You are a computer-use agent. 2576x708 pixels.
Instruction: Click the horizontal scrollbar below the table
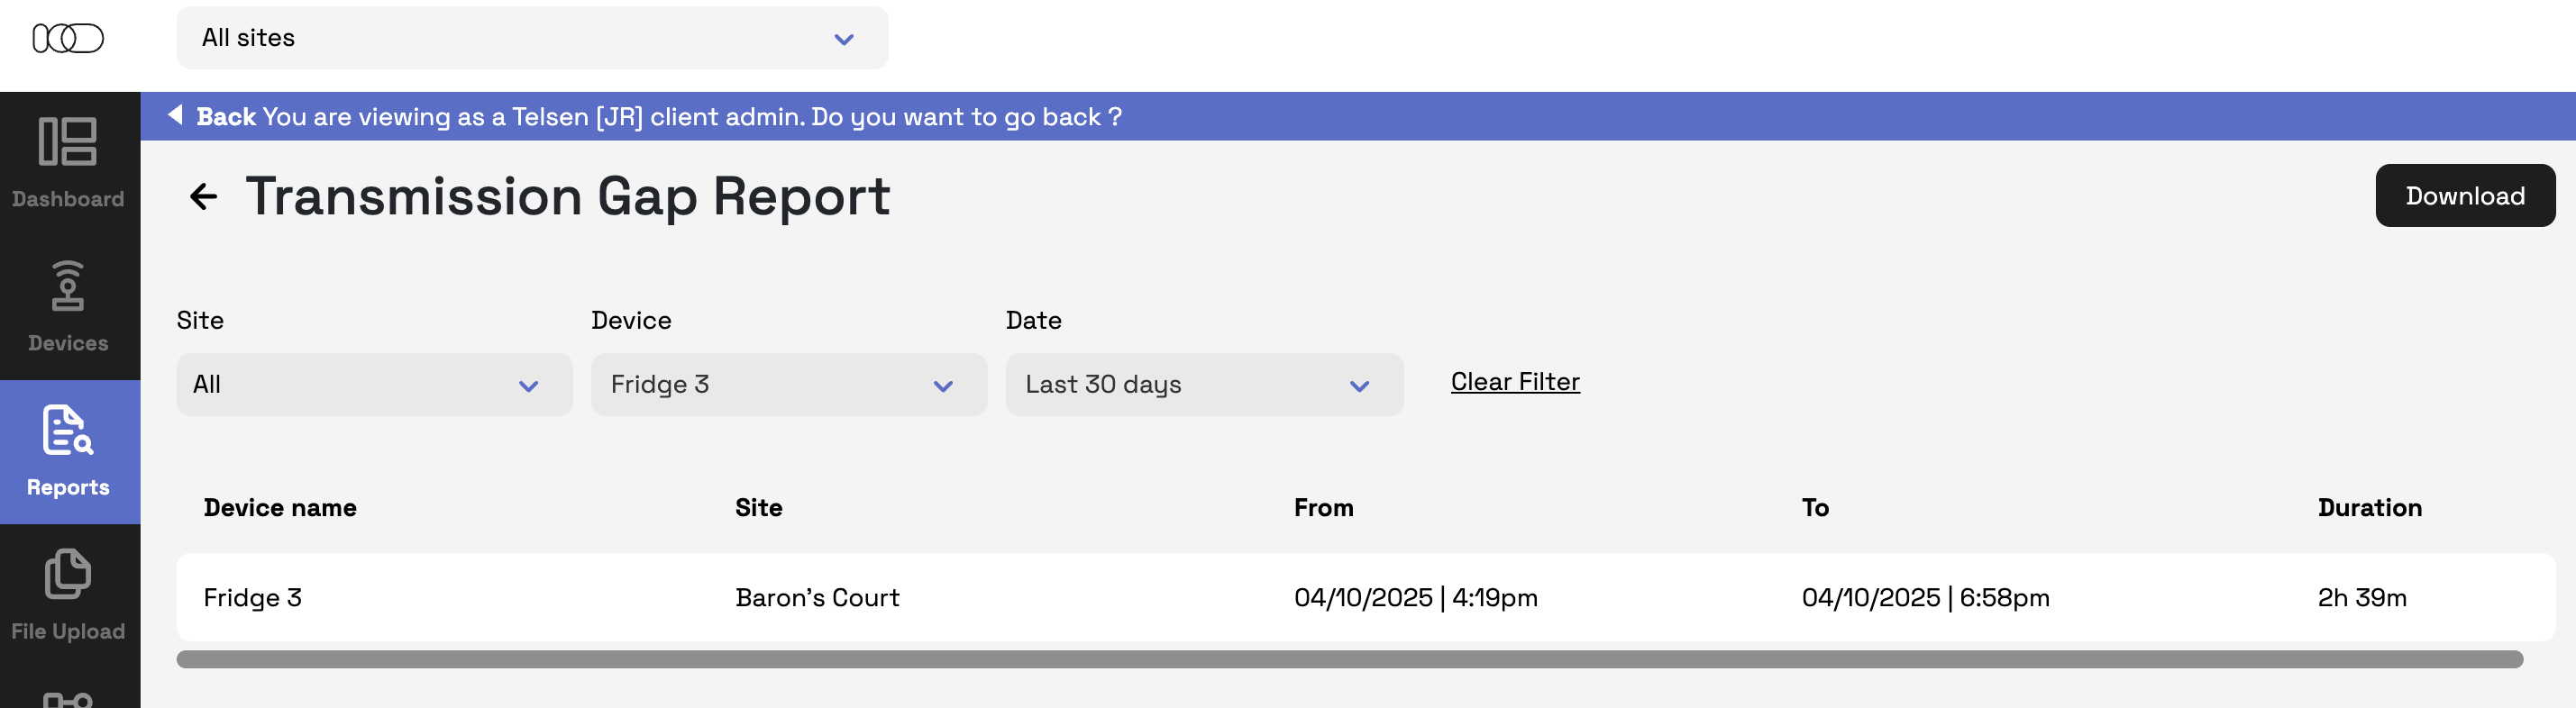tap(1348, 659)
